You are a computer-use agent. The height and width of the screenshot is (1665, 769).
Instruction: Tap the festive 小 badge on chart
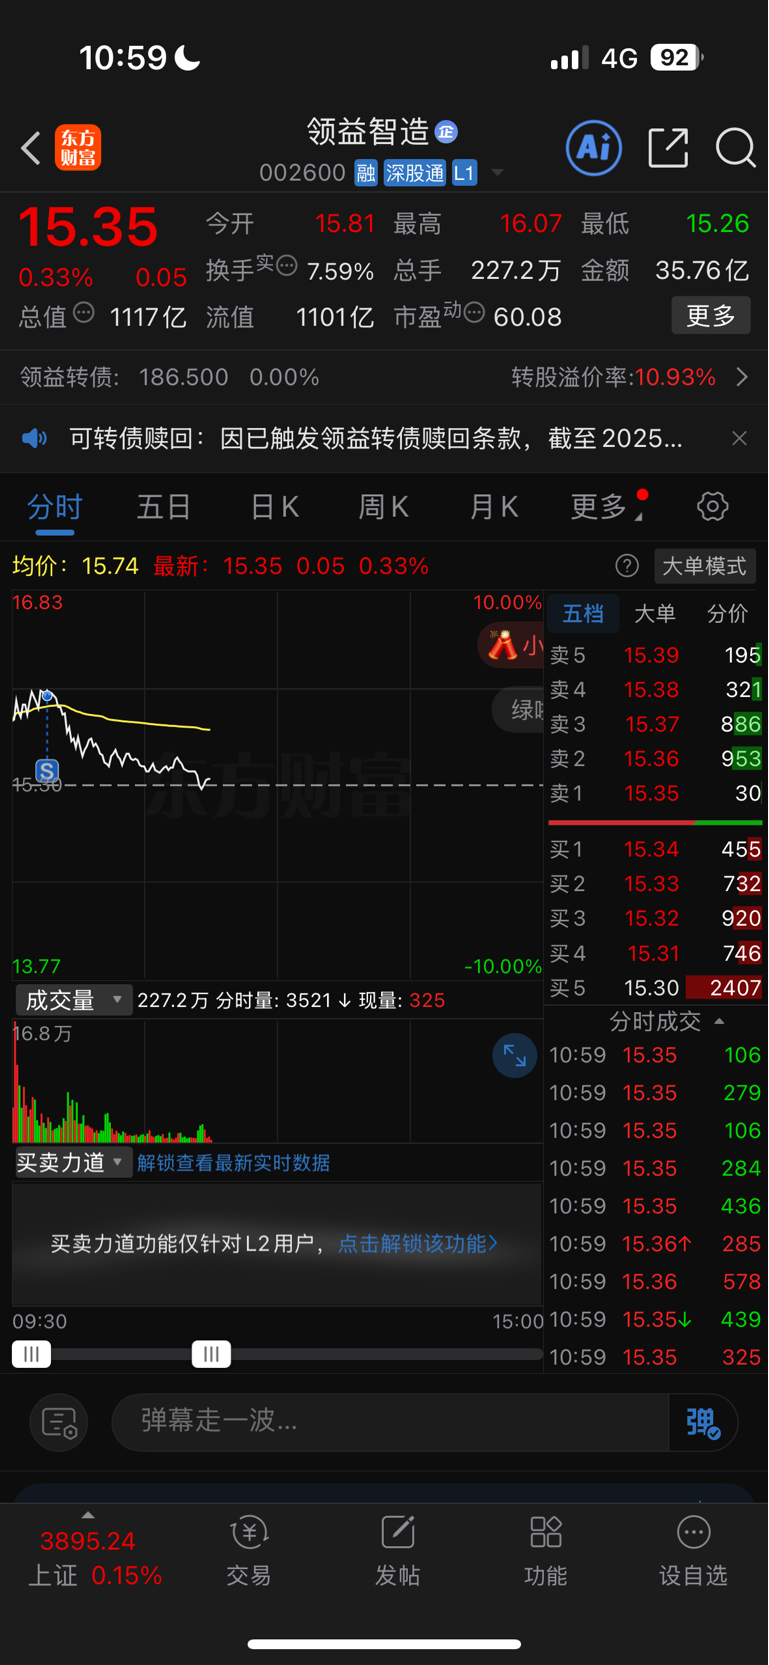(x=511, y=645)
